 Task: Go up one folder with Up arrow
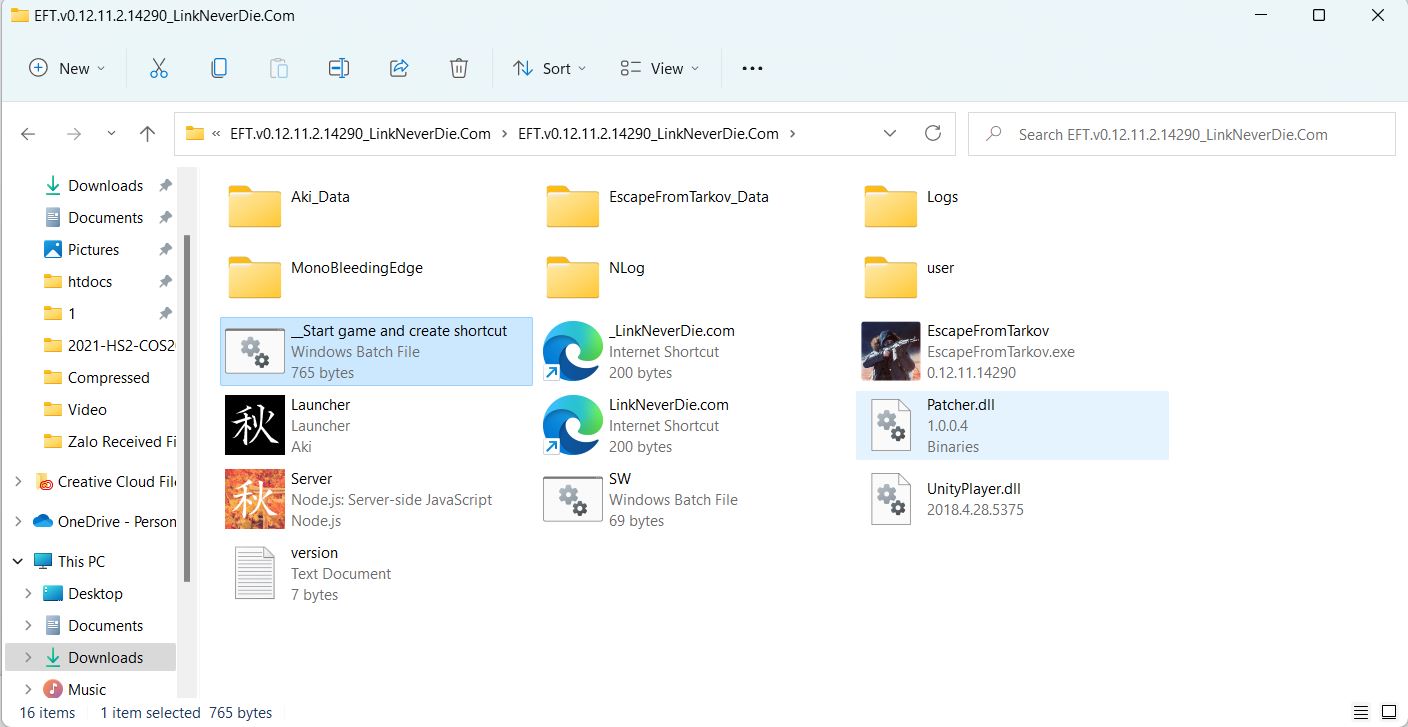click(x=147, y=134)
